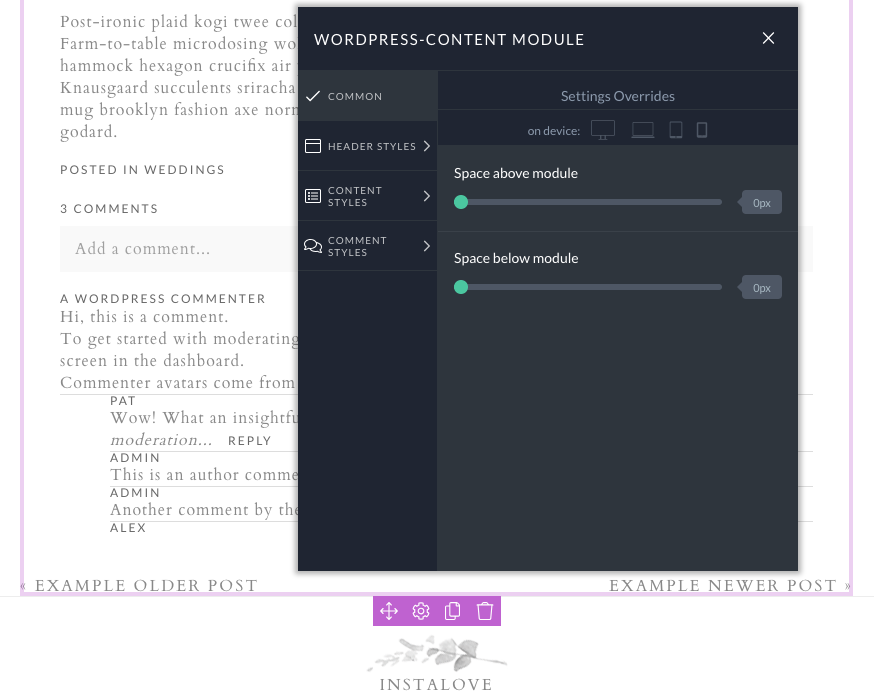This screenshot has height=700, width=874.
Task: Select the mobile phone device override icon
Action: click(702, 130)
